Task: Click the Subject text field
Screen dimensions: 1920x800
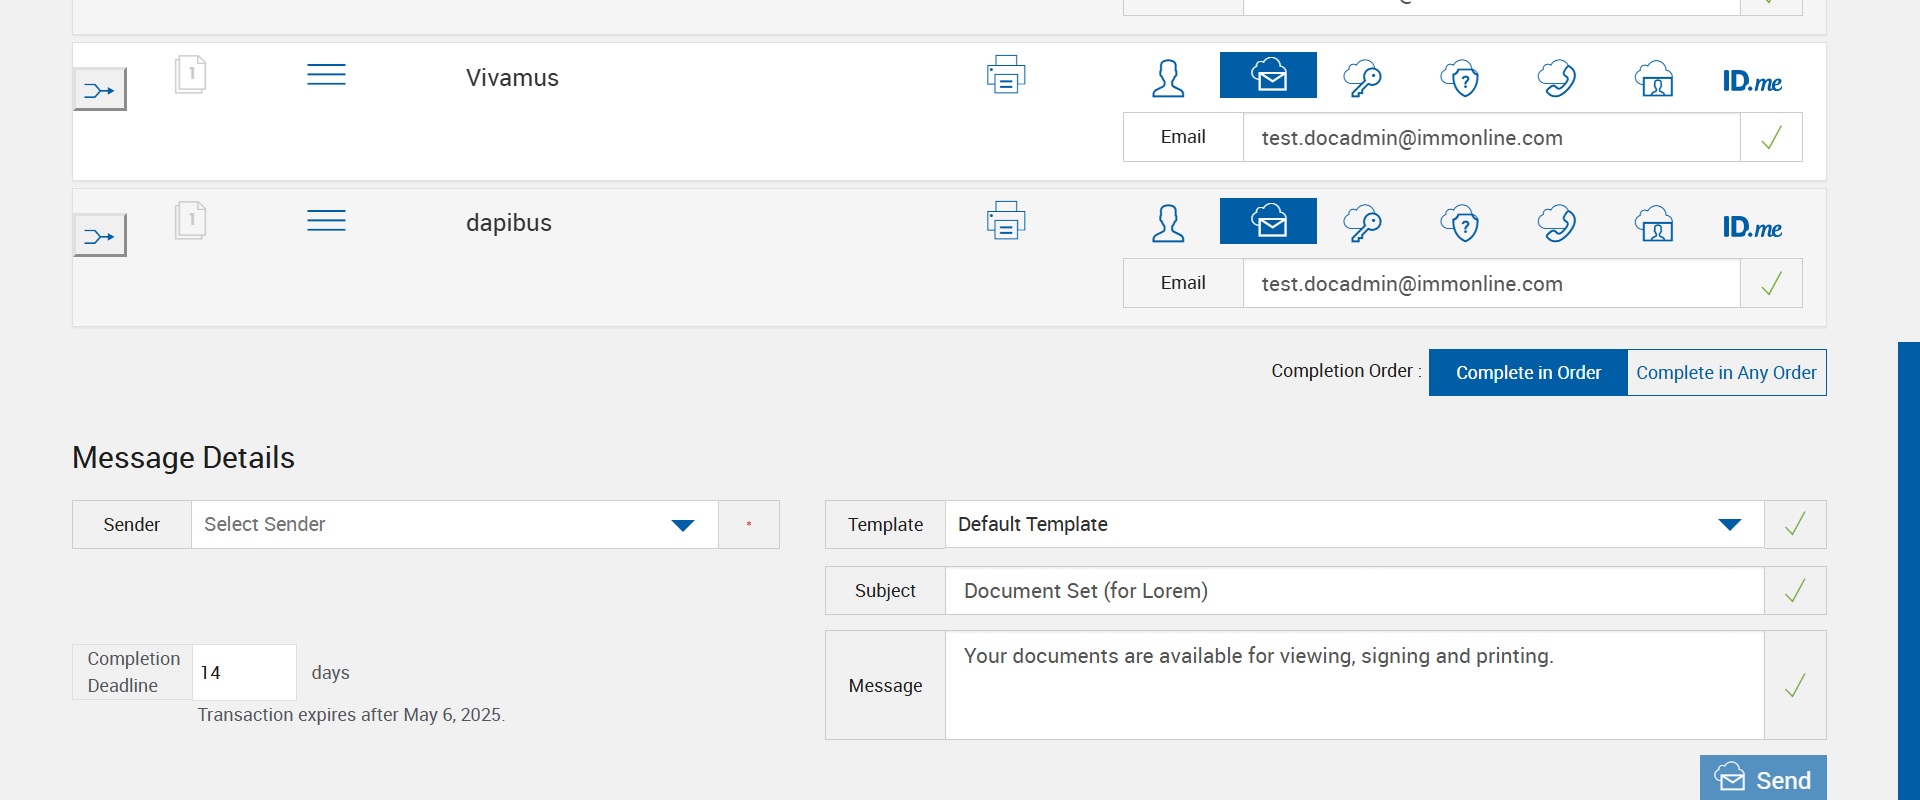Action: pos(1354,591)
